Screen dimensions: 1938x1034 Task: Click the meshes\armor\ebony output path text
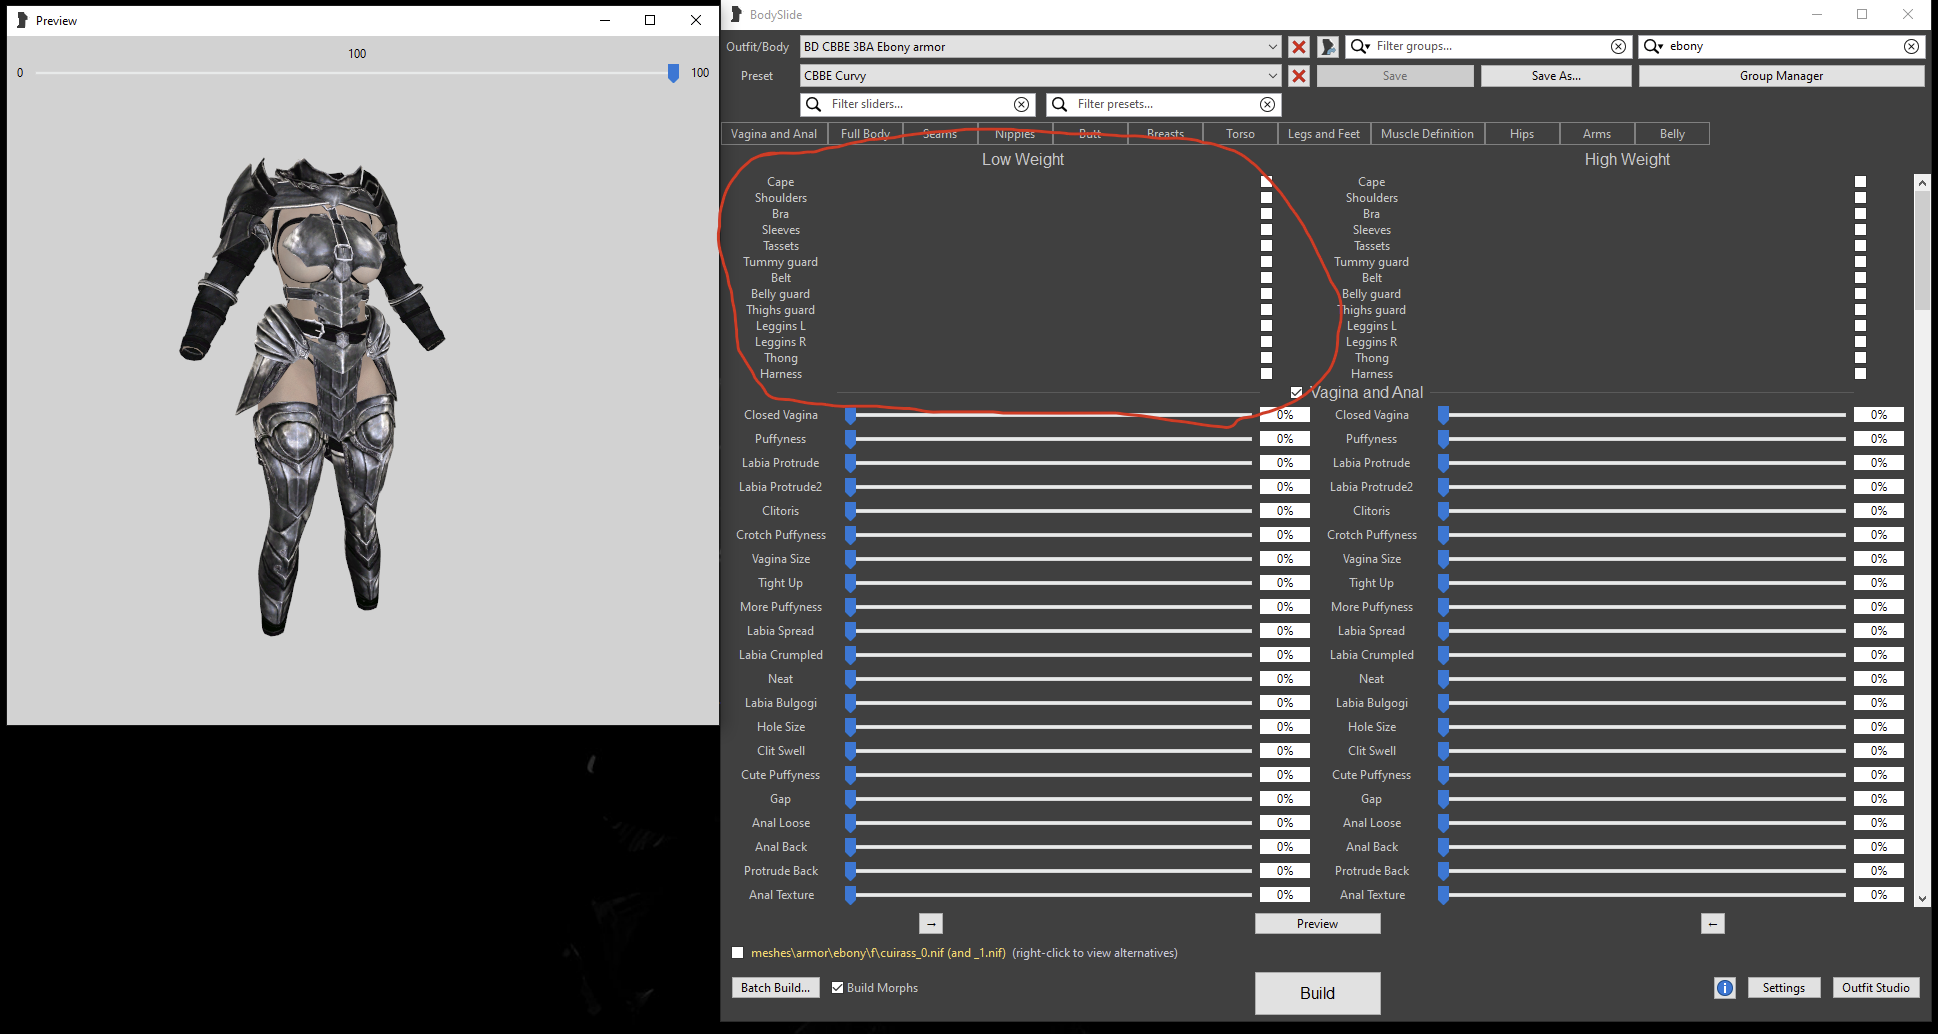point(878,953)
